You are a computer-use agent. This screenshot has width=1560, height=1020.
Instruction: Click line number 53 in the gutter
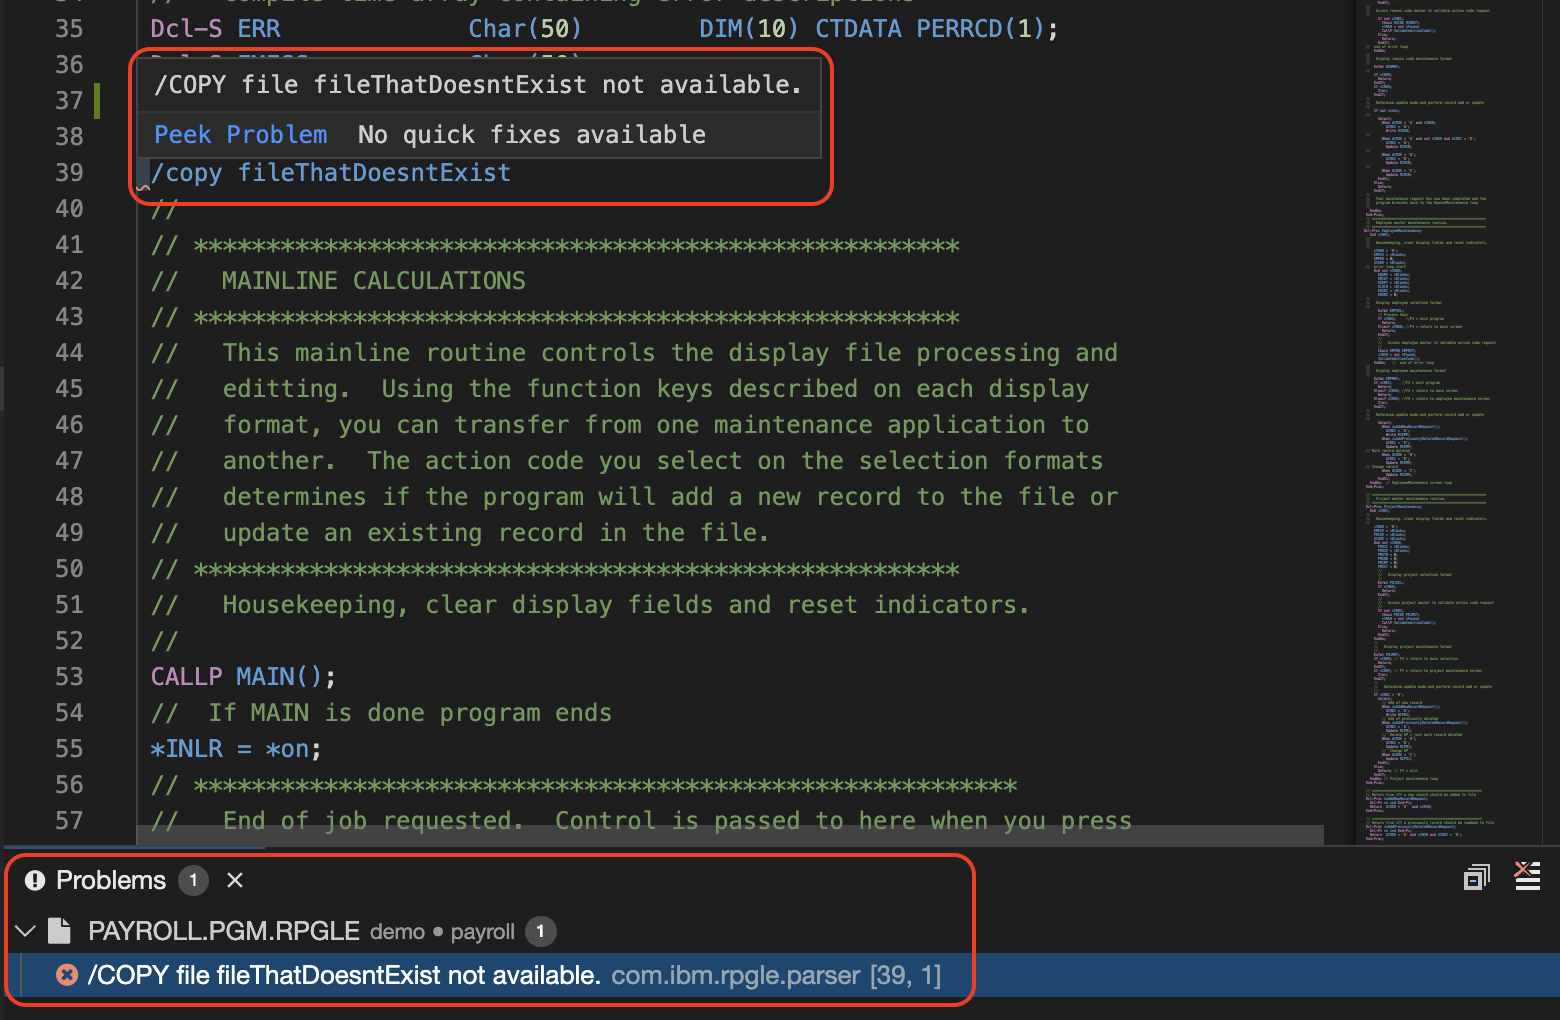point(69,677)
